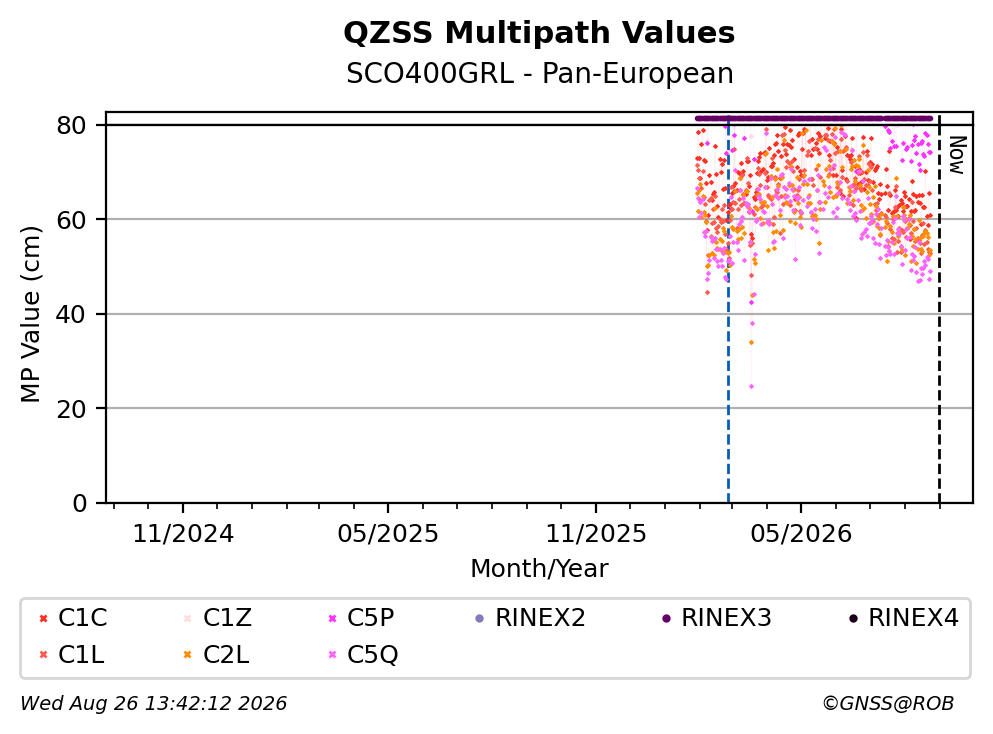Click the 0 y-axis tick label
Viewport: 993px width, 734px height.
tap(80, 503)
